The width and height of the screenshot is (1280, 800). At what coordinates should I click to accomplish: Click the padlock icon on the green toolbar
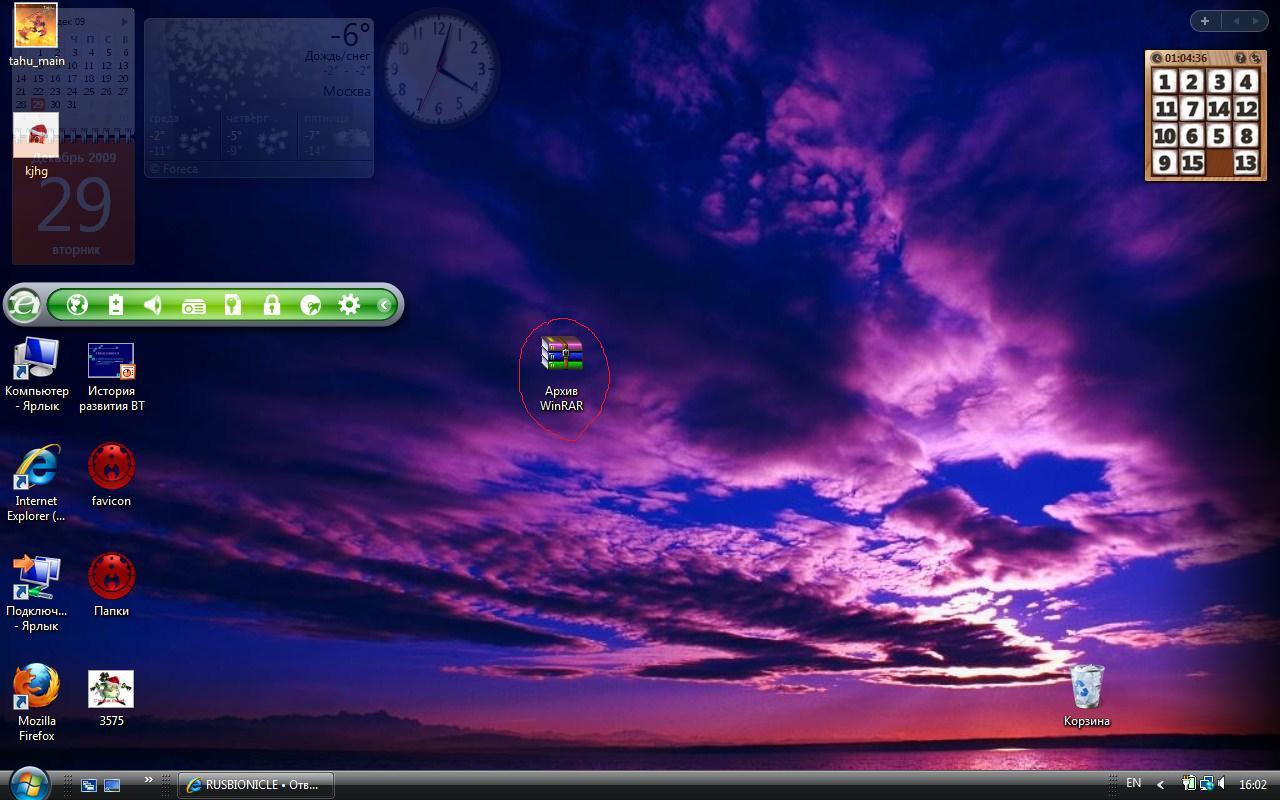tap(271, 305)
